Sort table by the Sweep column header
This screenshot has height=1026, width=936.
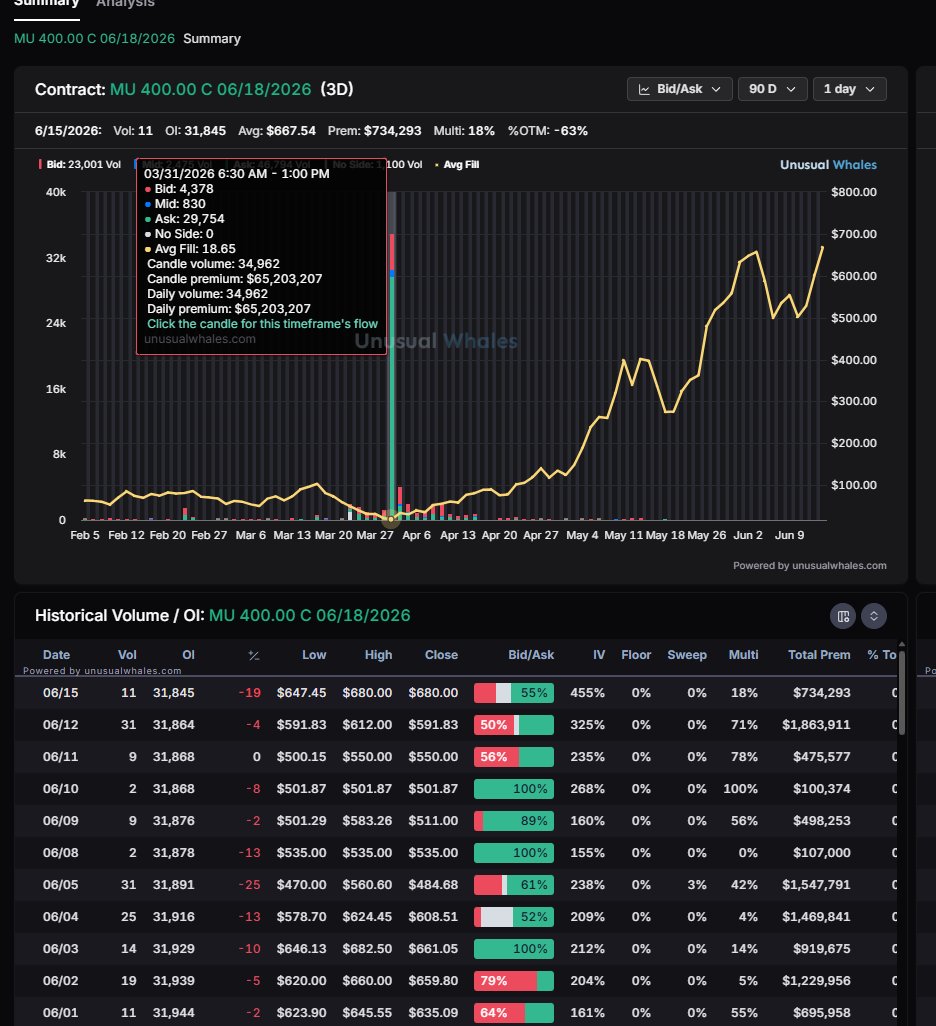pyautogui.click(x=687, y=655)
